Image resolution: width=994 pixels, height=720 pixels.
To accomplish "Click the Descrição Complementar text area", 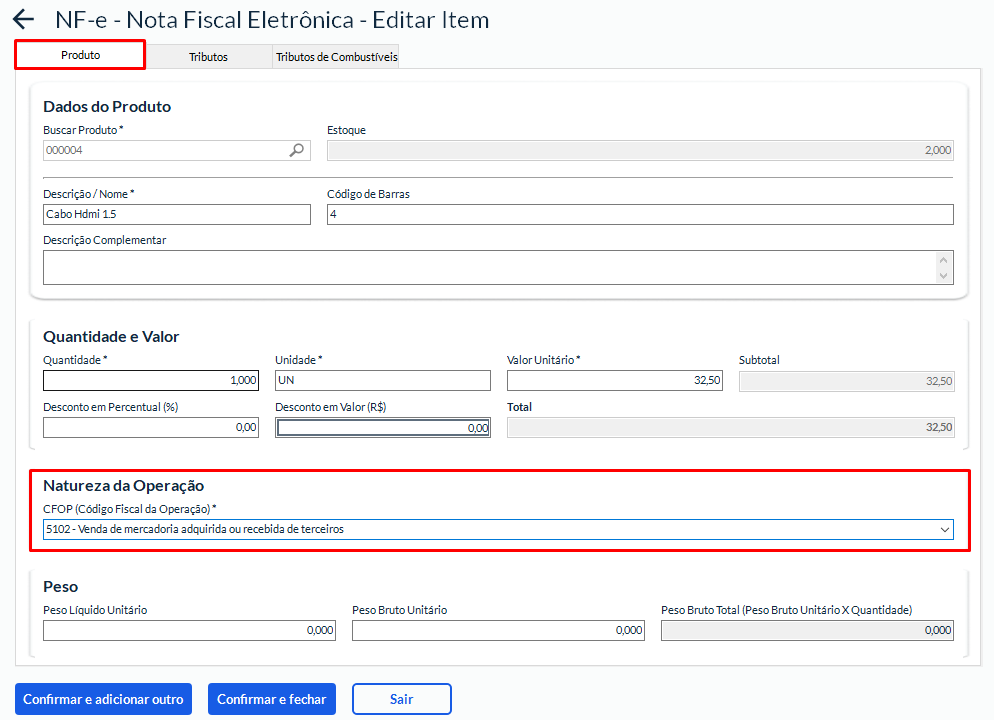I will pos(490,267).
